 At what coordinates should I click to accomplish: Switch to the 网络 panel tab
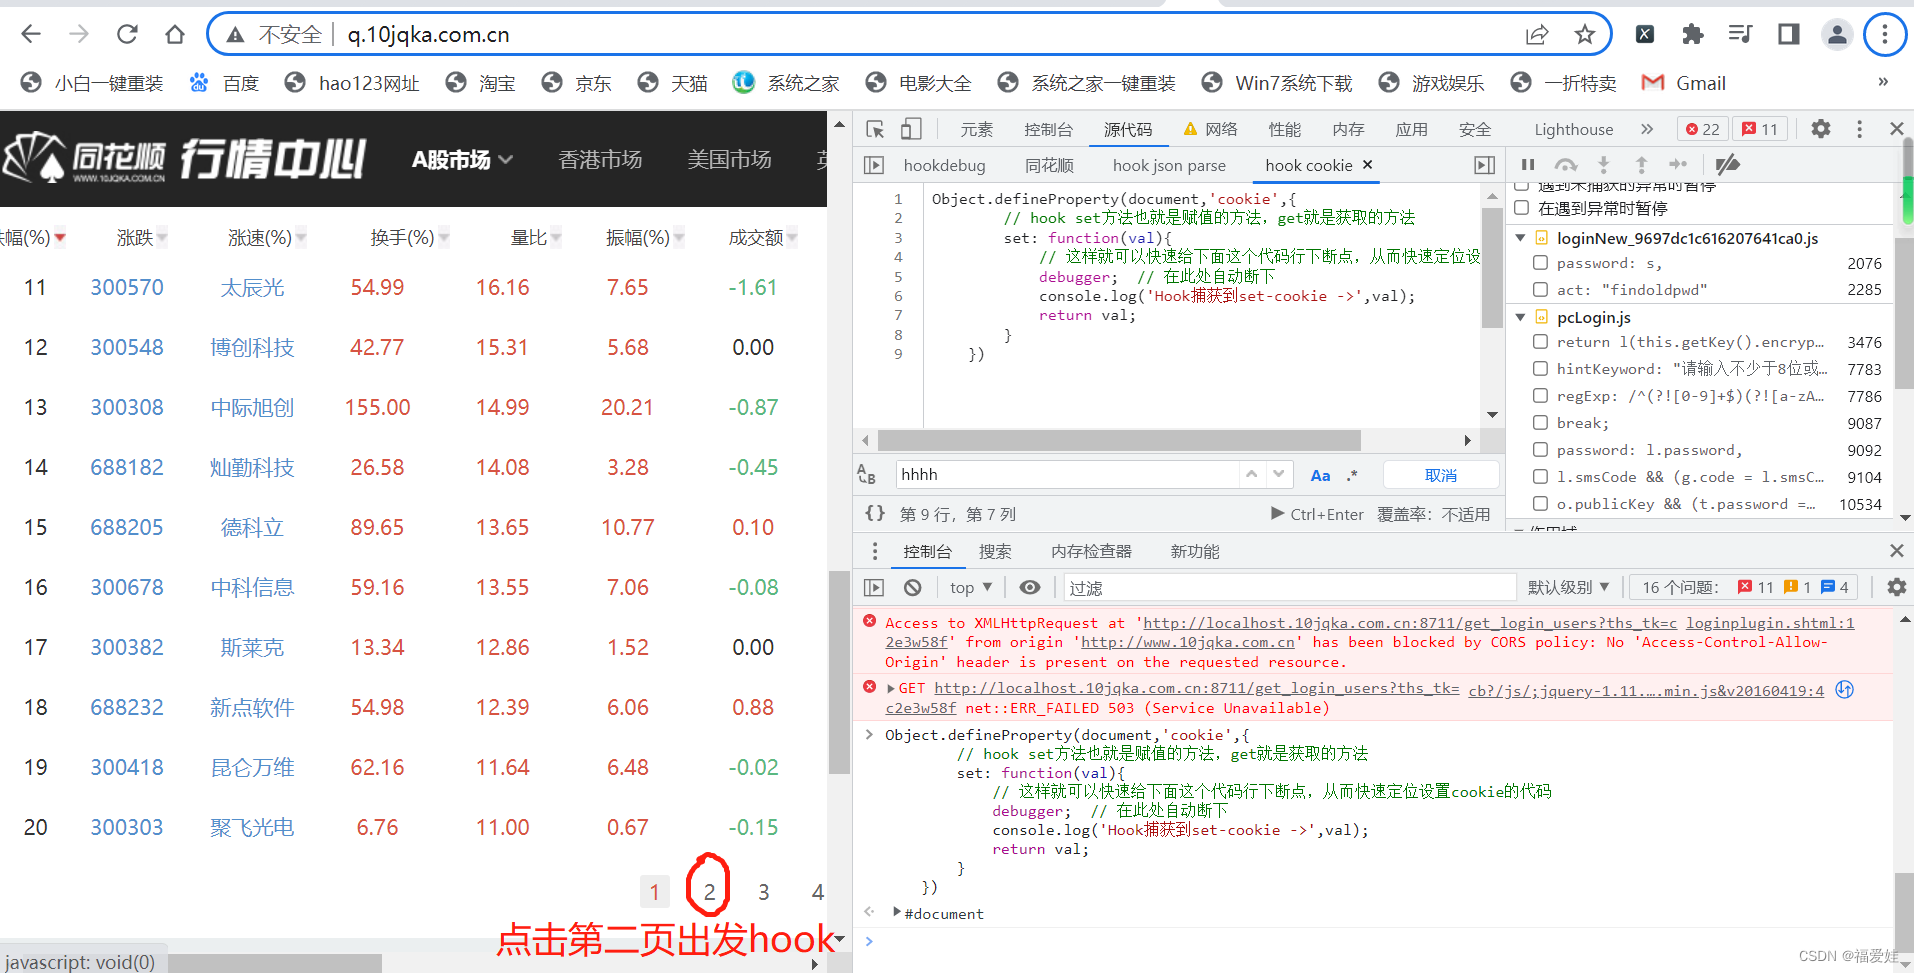(x=1224, y=128)
